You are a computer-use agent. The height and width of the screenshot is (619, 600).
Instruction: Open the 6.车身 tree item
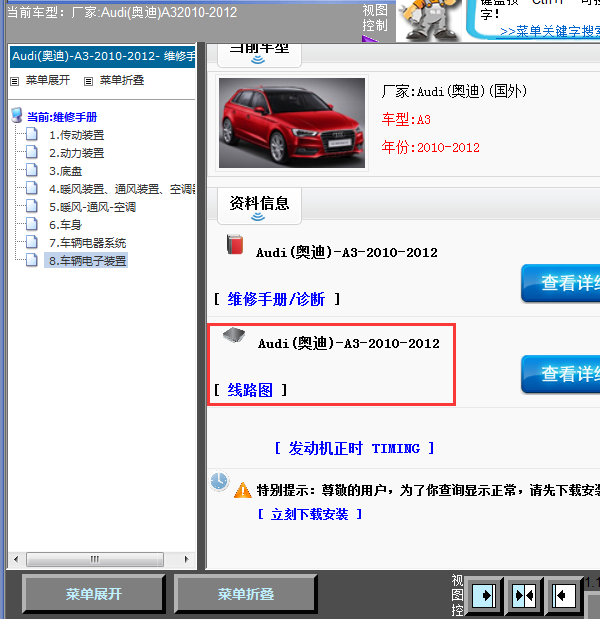pyautogui.click(x=65, y=225)
